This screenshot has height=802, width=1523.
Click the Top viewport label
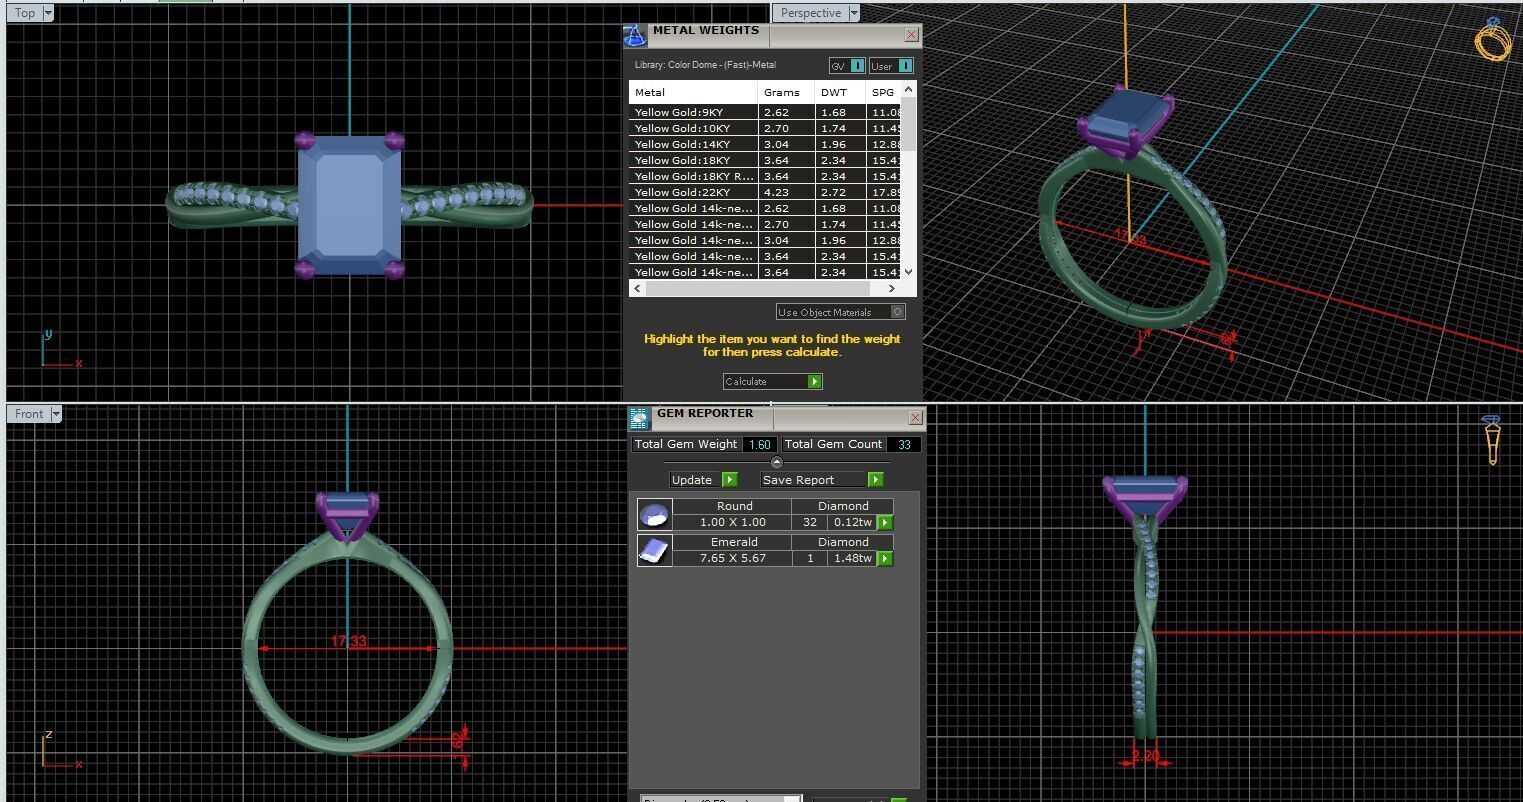tap(25, 13)
